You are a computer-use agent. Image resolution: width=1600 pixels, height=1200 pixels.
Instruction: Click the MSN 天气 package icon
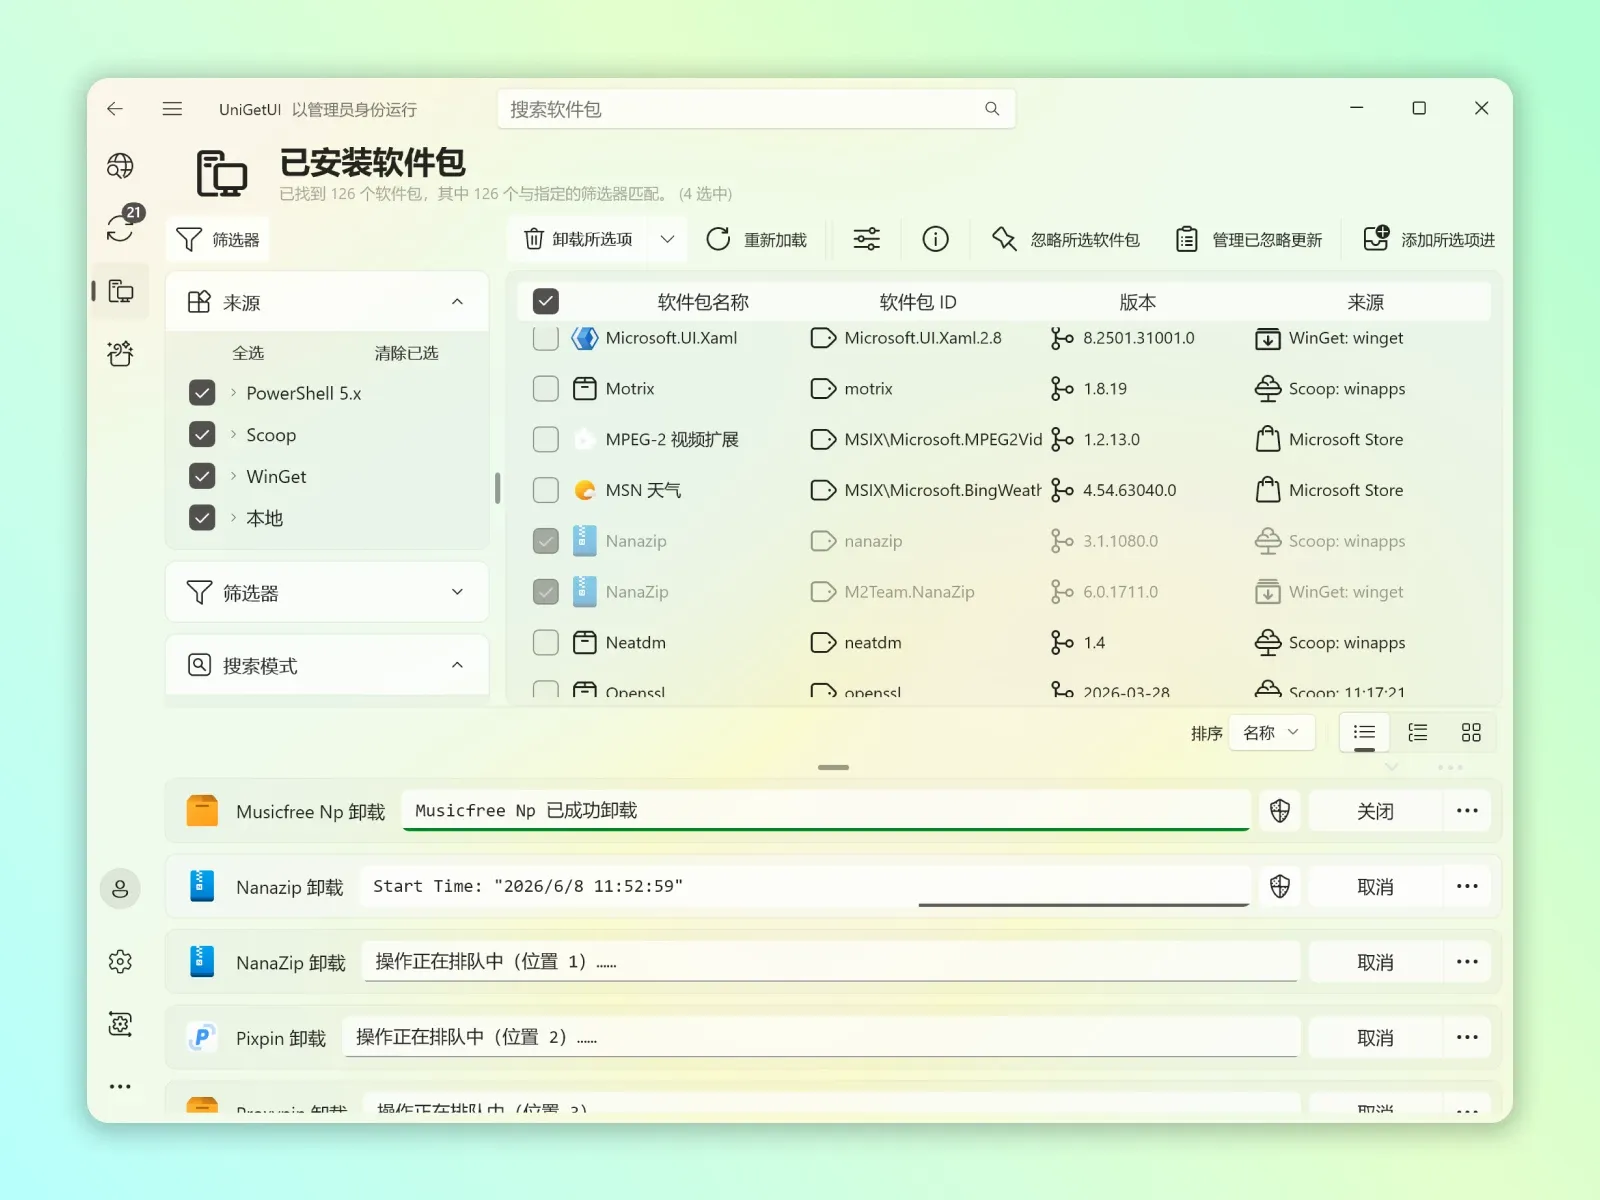coord(584,490)
